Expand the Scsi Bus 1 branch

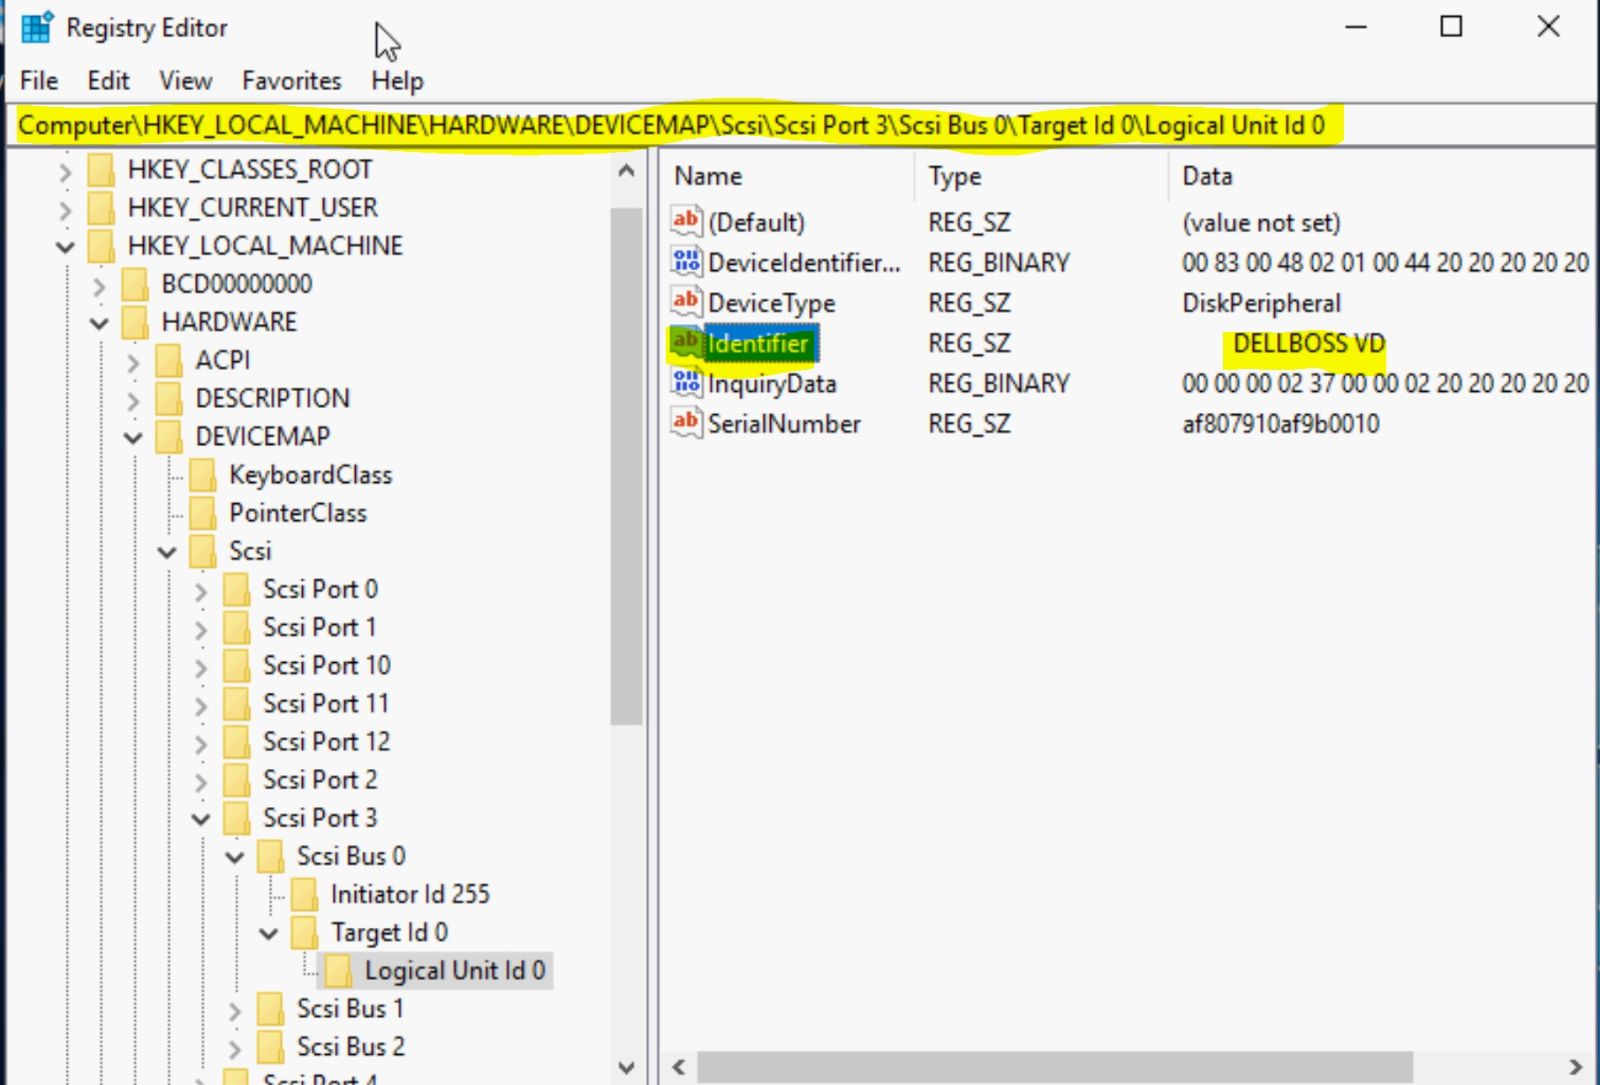pos(234,1009)
